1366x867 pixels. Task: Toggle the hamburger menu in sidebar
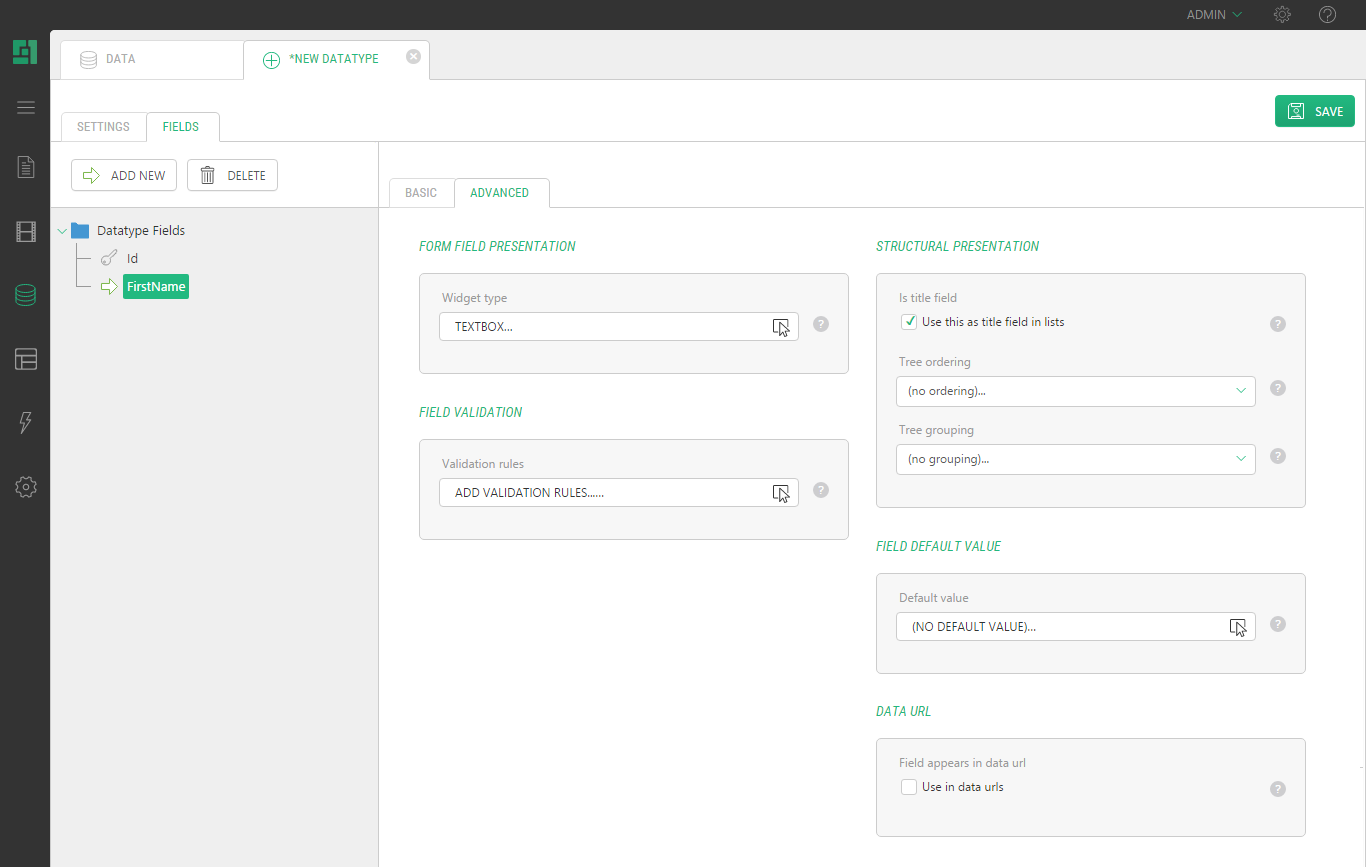coord(26,108)
